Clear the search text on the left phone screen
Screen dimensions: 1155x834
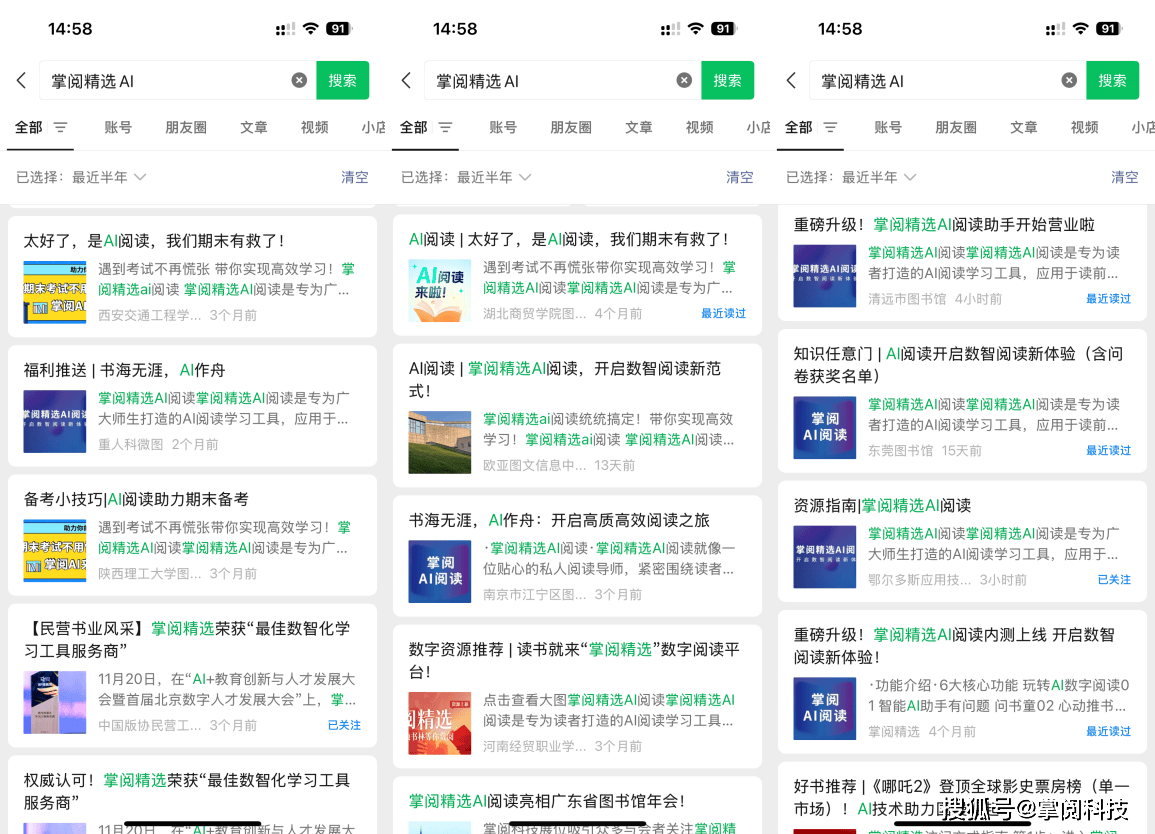(299, 80)
